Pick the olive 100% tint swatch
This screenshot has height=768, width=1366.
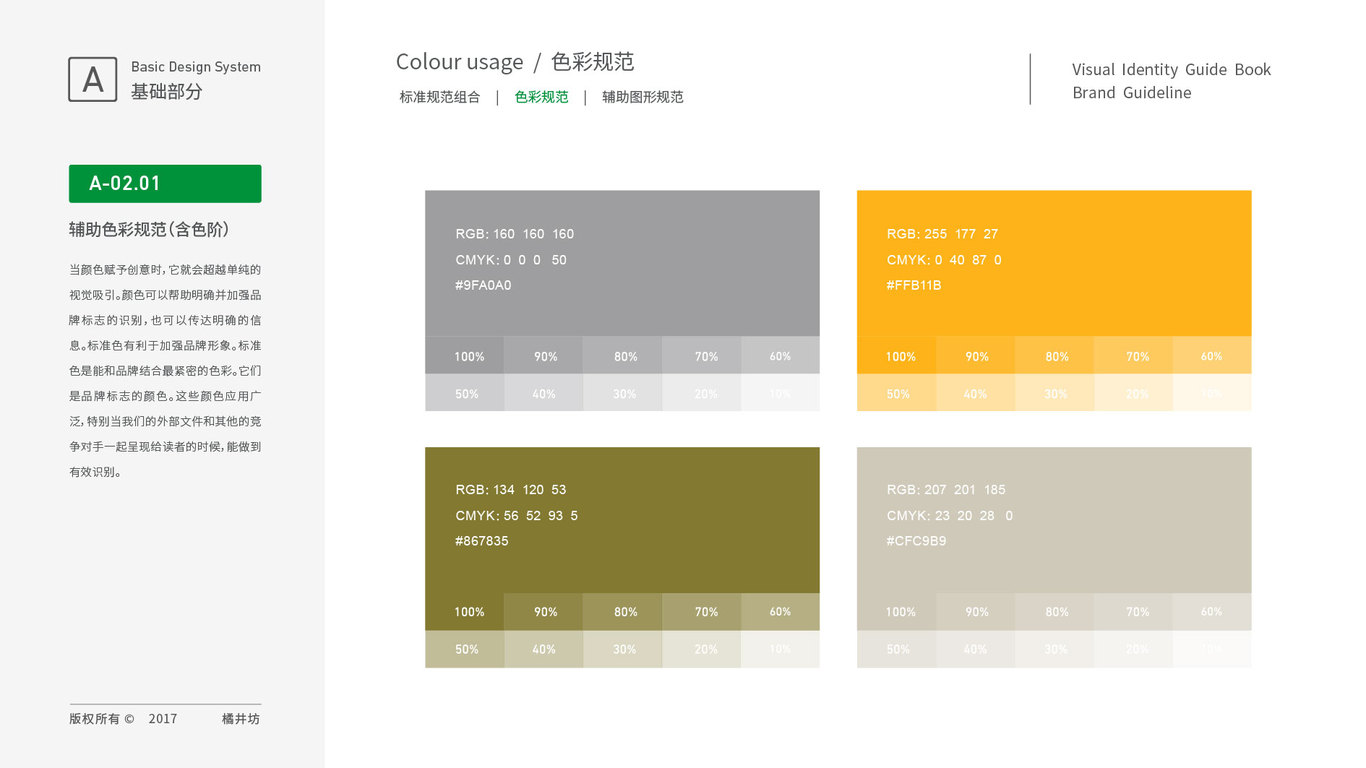[464, 612]
